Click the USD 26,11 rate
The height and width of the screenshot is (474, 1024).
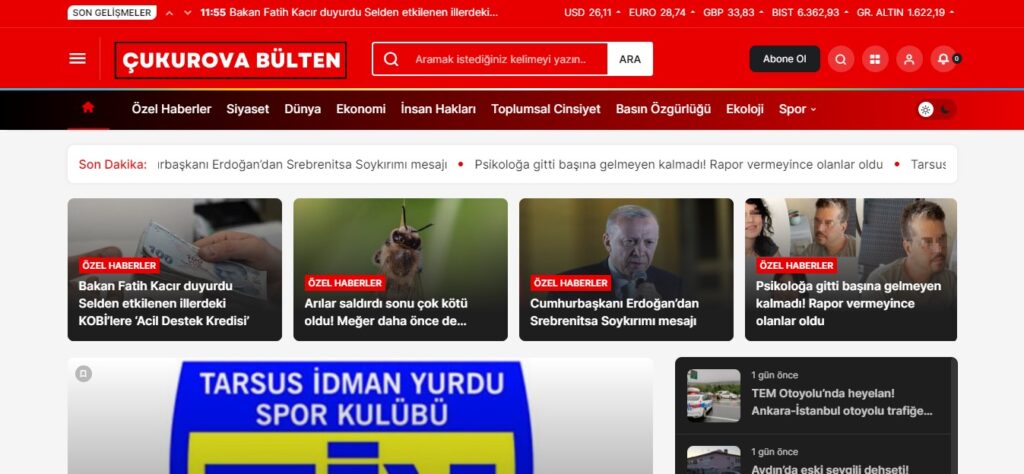coord(592,12)
